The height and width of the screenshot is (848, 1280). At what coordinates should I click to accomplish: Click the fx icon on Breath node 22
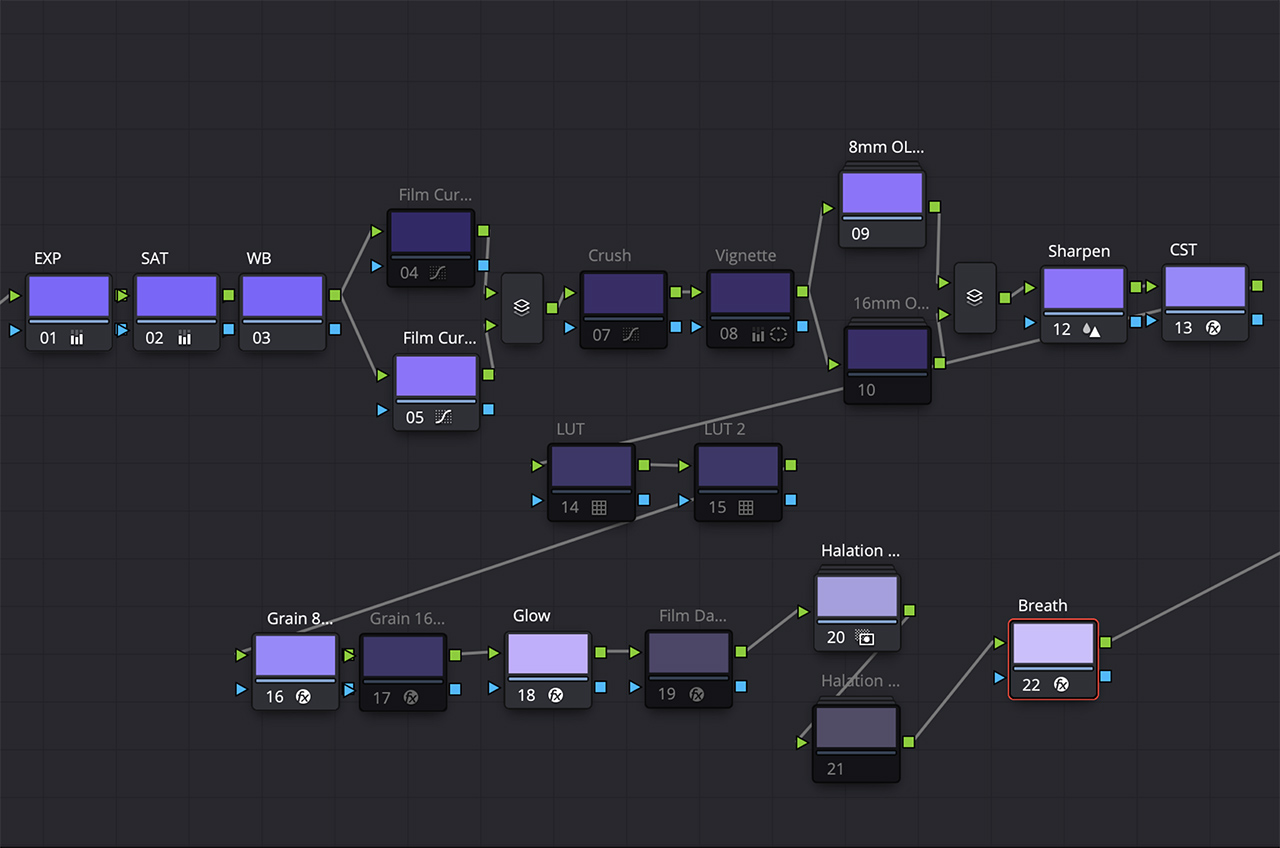[x=1061, y=685]
